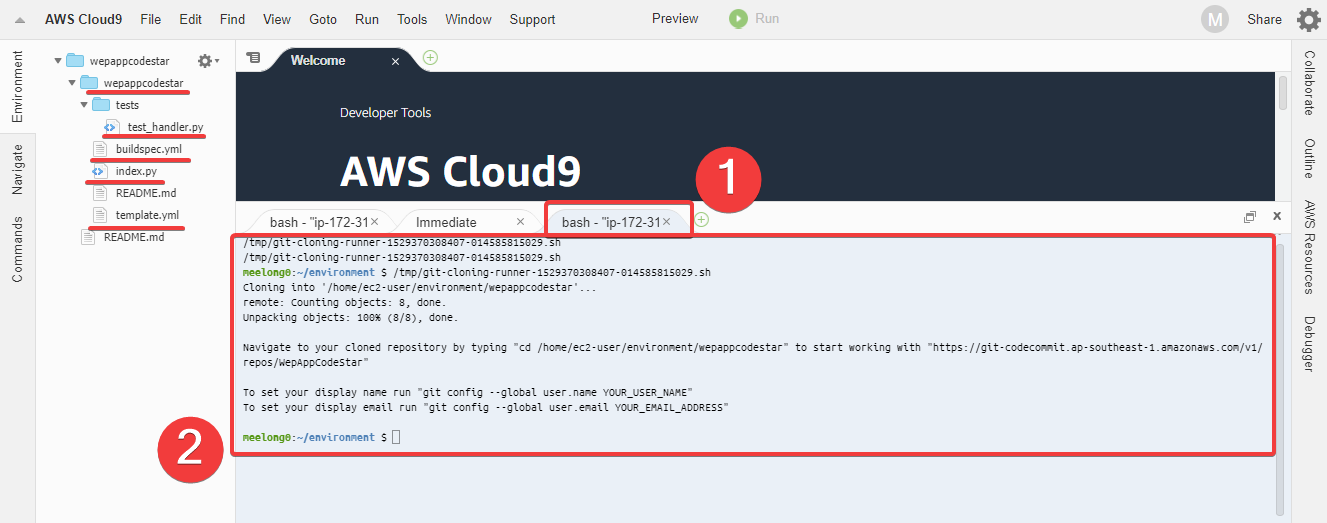
Task: Open the user avatar M icon
Action: tap(1215, 19)
